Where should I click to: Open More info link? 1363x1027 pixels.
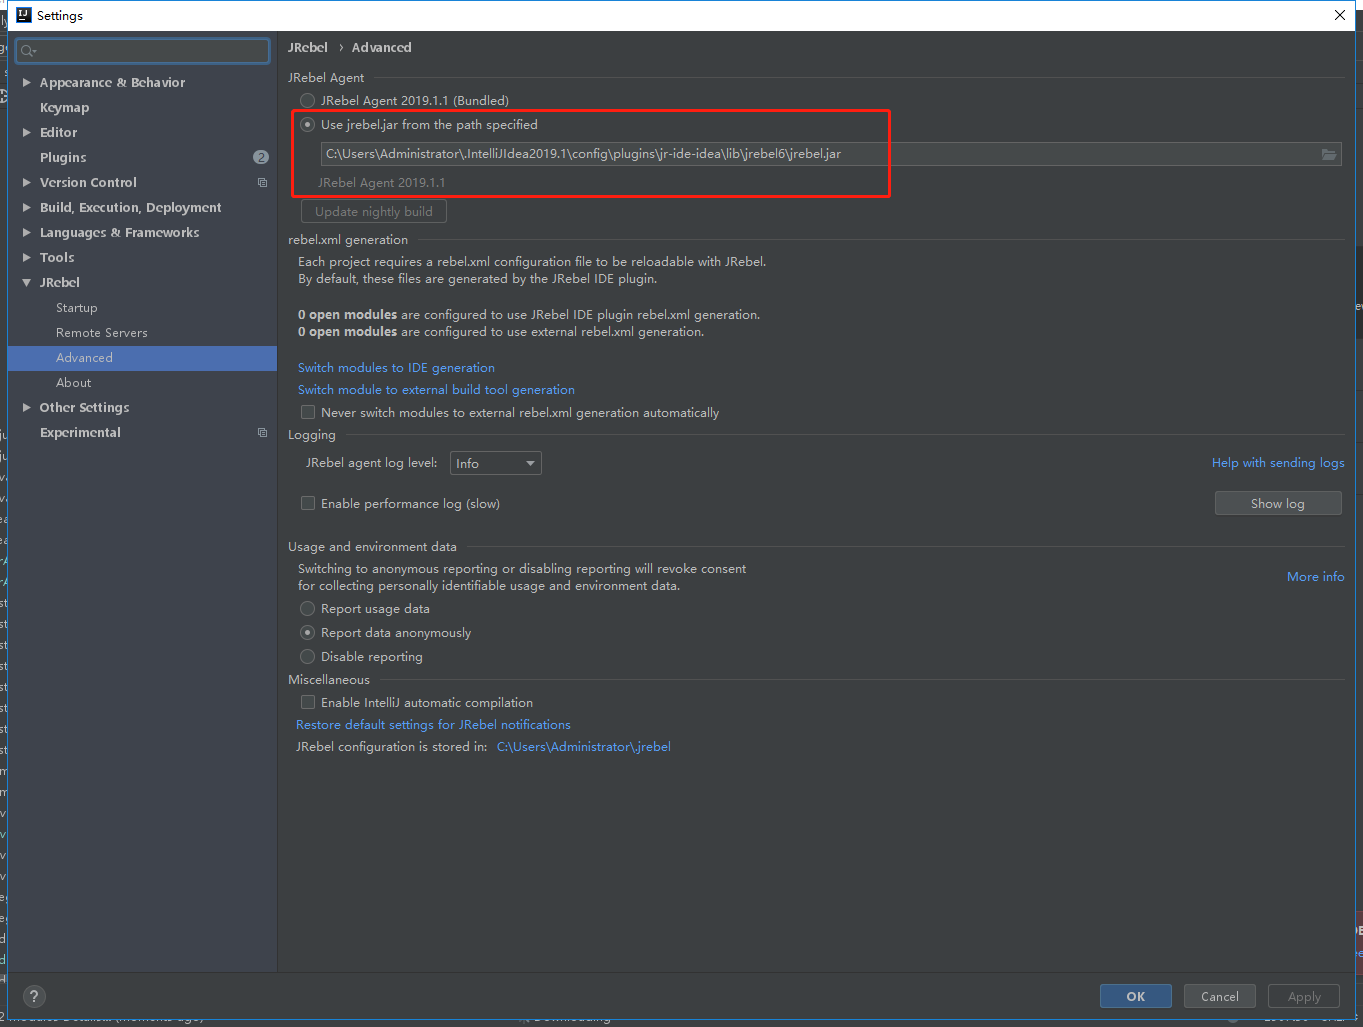click(x=1315, y=576)
